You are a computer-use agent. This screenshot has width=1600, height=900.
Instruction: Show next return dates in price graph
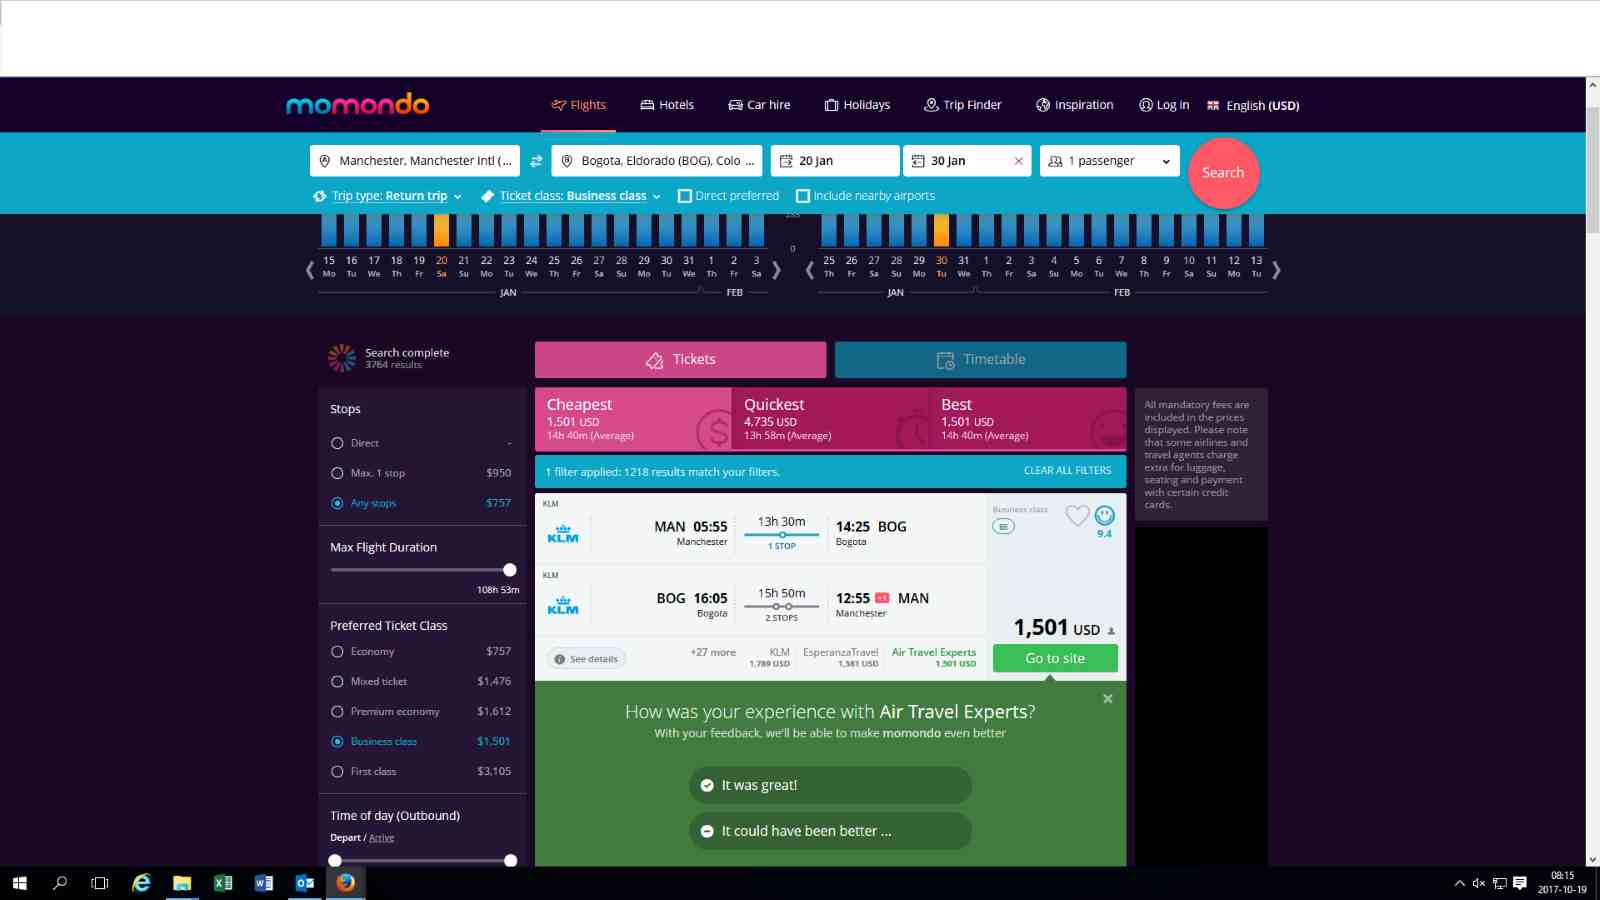tap(1276, 269)
